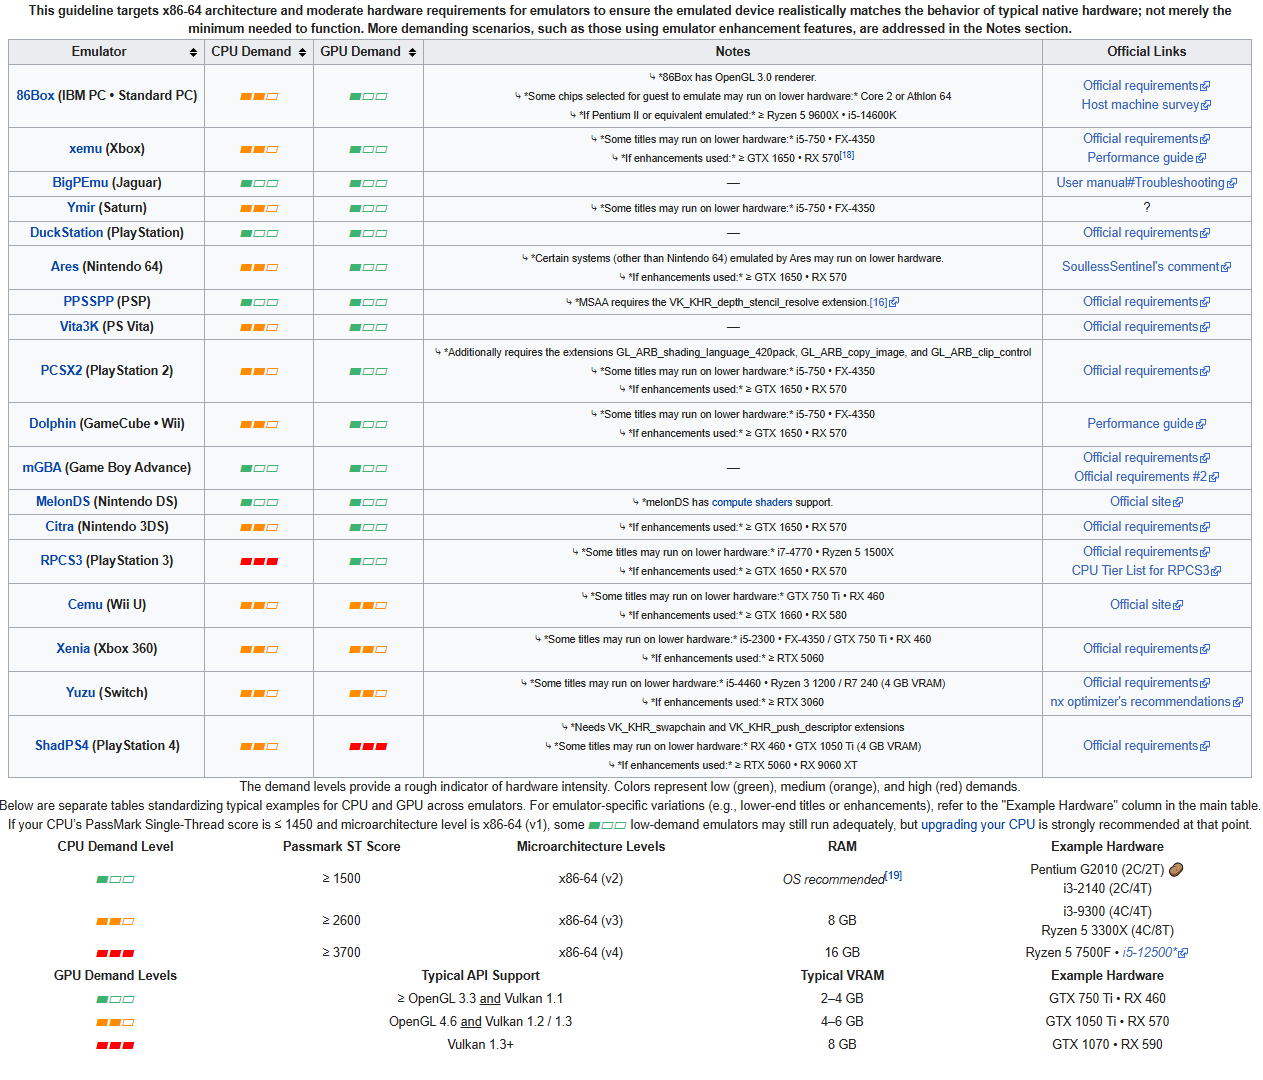Open Performance guide link in Dolphin row

(1146, 424)
